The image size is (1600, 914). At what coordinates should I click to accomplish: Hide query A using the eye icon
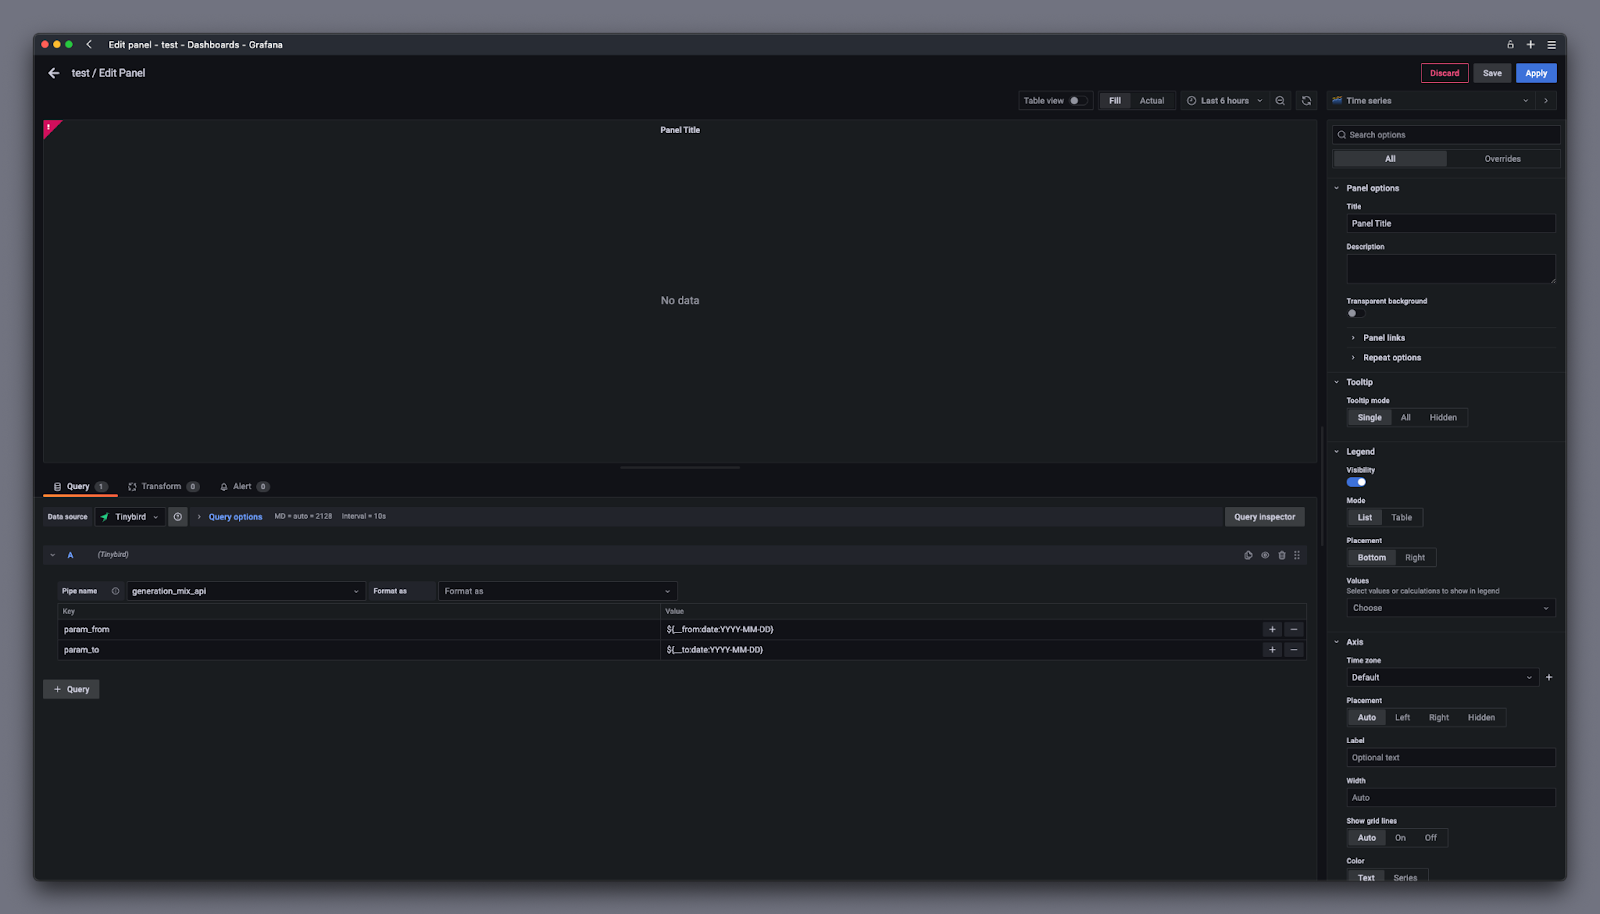[x=1265, y=555]
